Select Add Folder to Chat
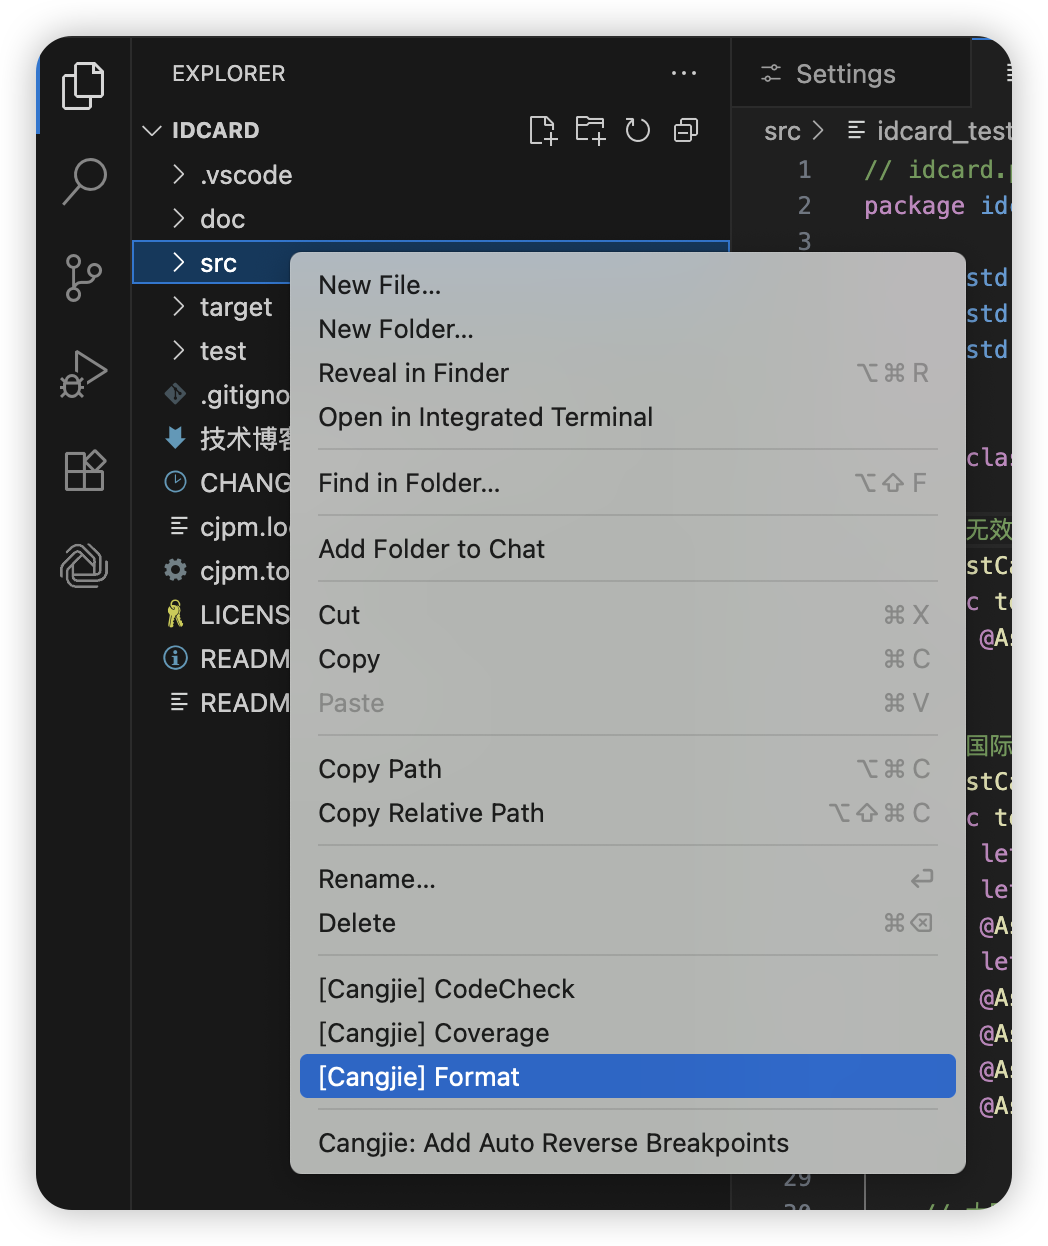The height and width of the screenshot is (1246, 1048). tap(627, 549)
